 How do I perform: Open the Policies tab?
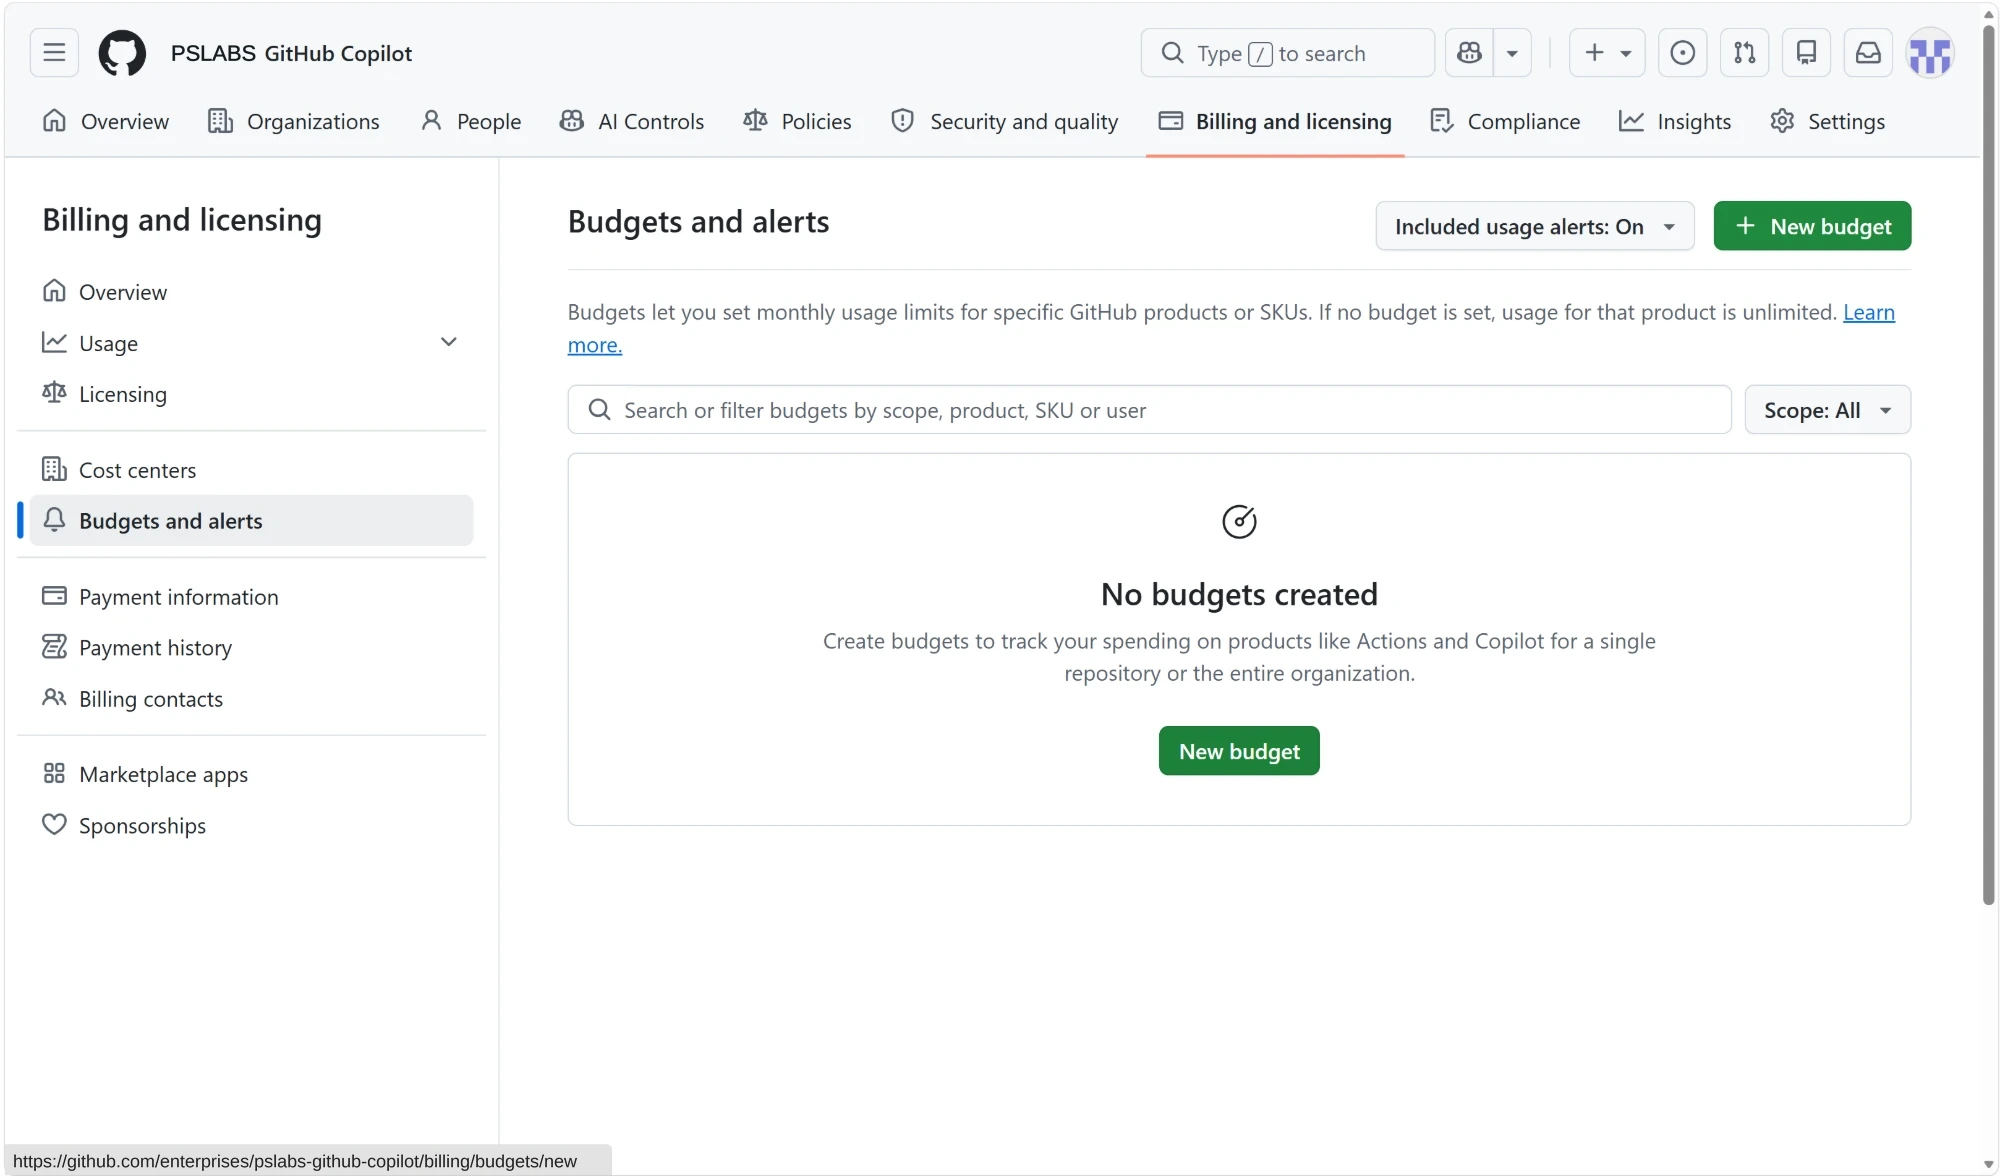pos(798,121)
